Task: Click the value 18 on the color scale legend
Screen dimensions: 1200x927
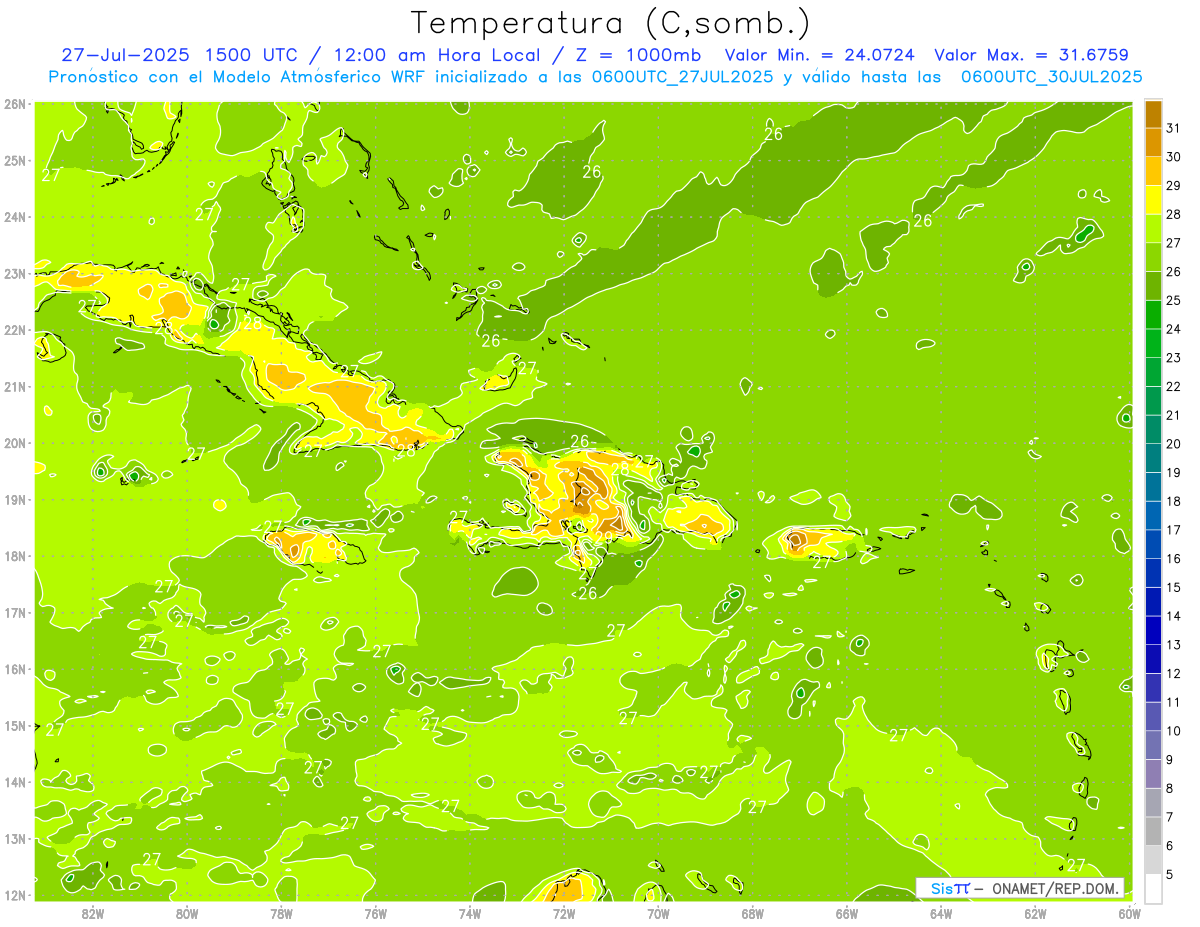Action: pos(1174,502)
